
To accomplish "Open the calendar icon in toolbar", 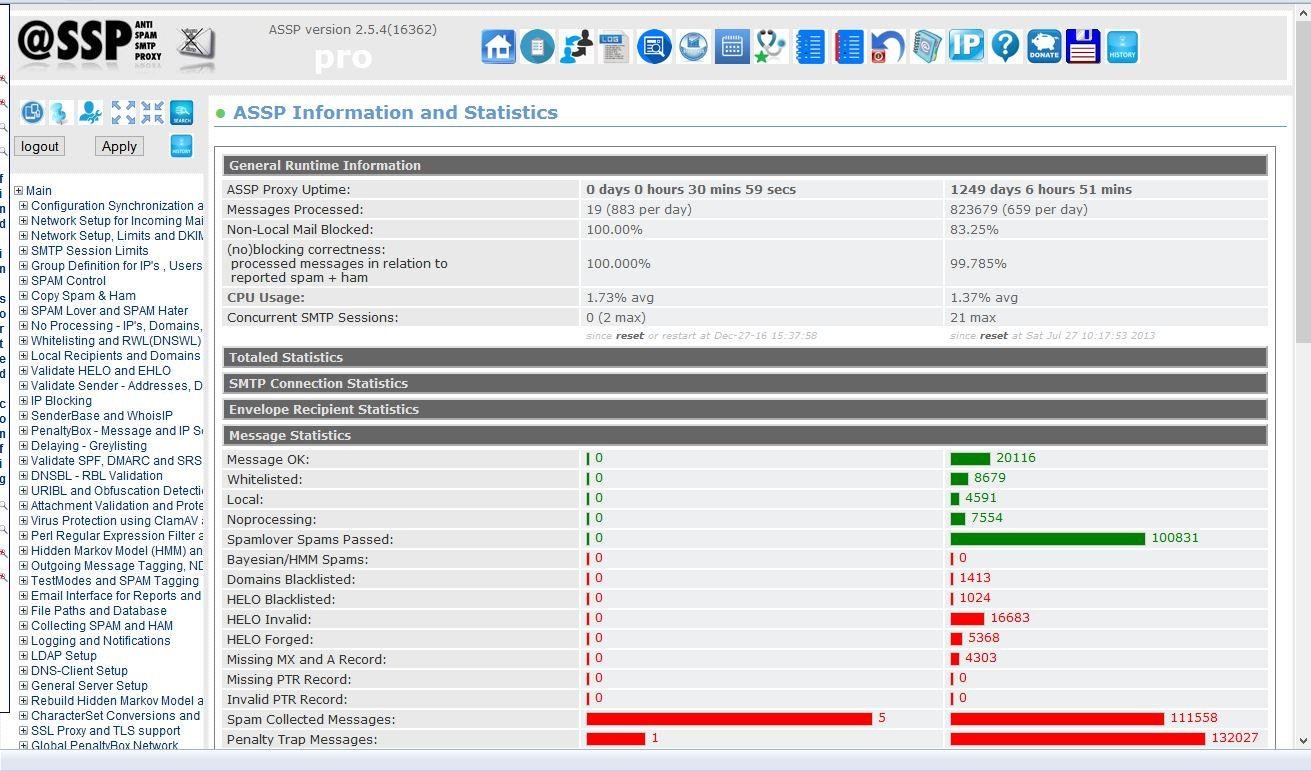I will (731, 47).
